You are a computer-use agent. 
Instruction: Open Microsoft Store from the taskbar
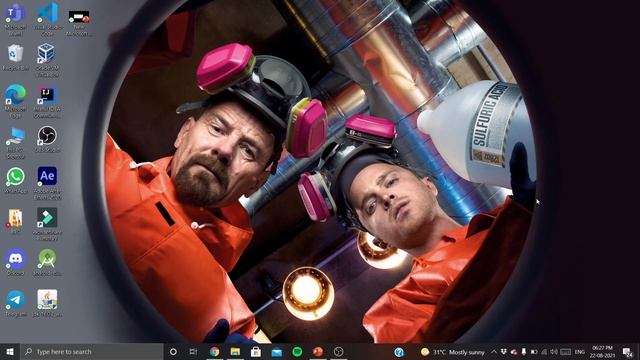(256, 351)
